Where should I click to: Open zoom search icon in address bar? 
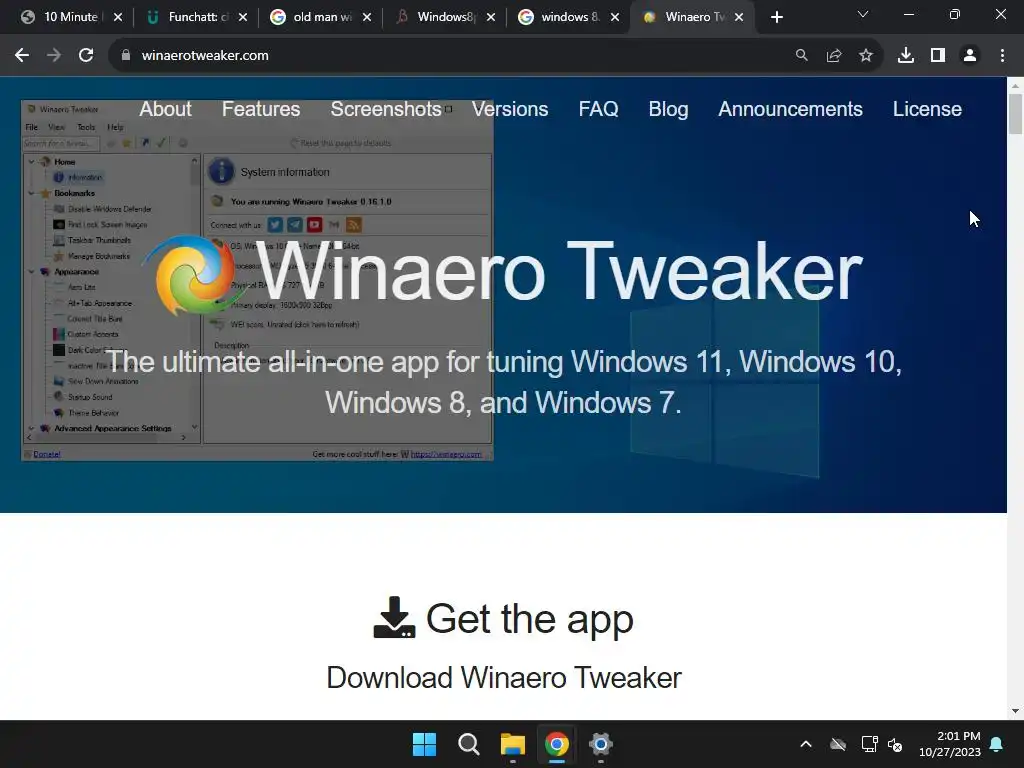point(801,56)
